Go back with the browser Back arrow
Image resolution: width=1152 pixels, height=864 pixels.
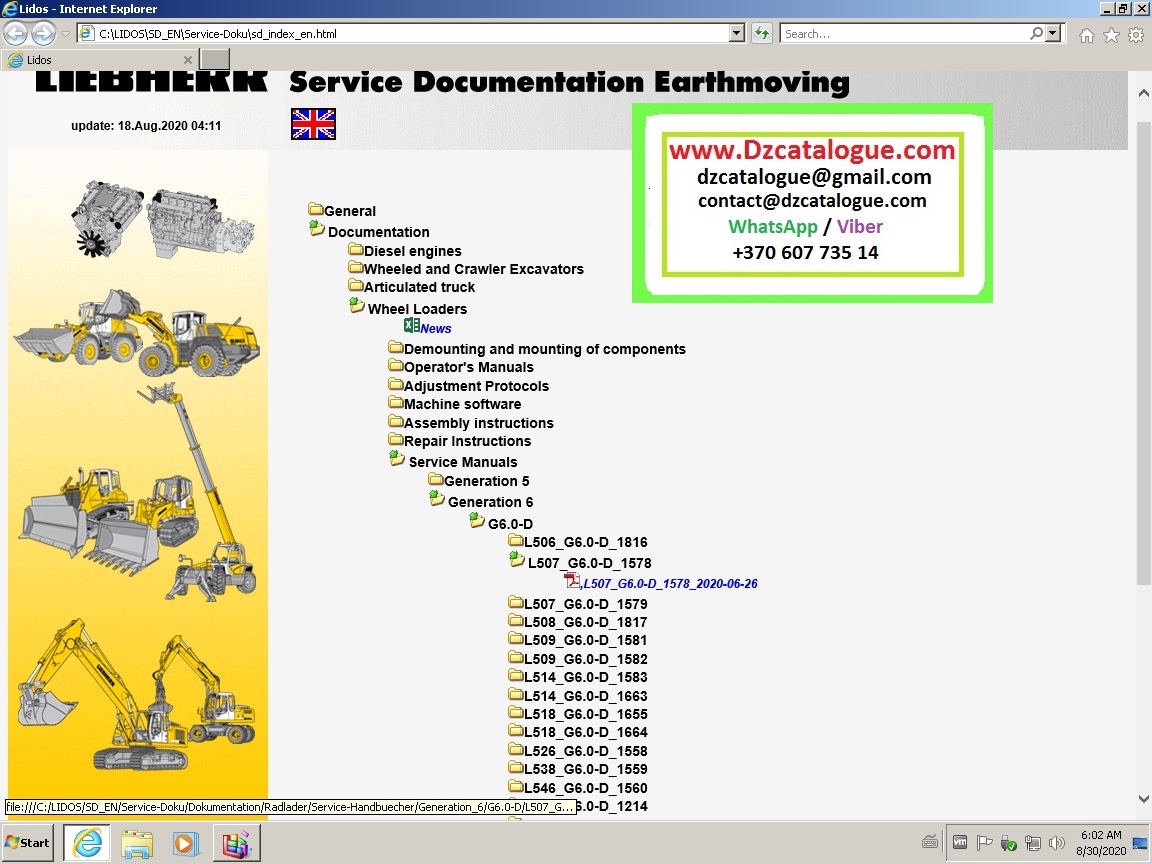tap(15, 33)
